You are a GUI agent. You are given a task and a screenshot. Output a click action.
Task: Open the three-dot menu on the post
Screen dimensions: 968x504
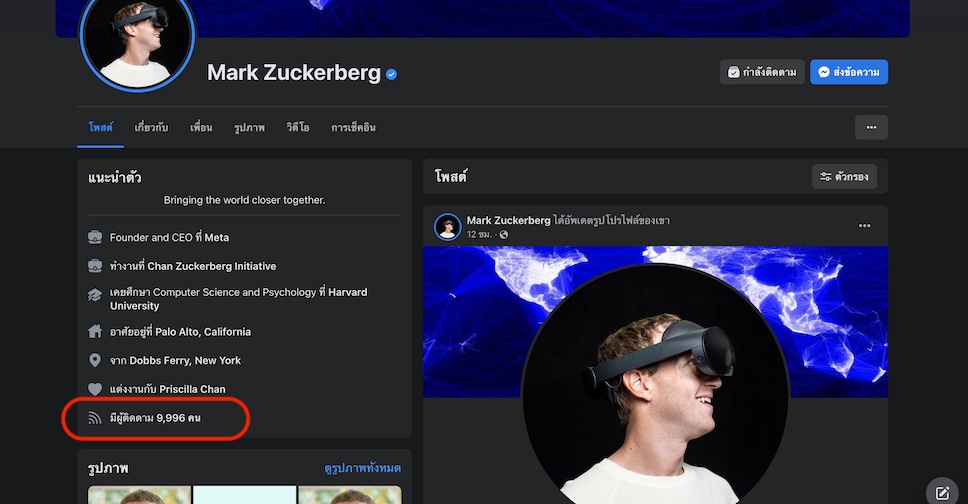(865, 226)
